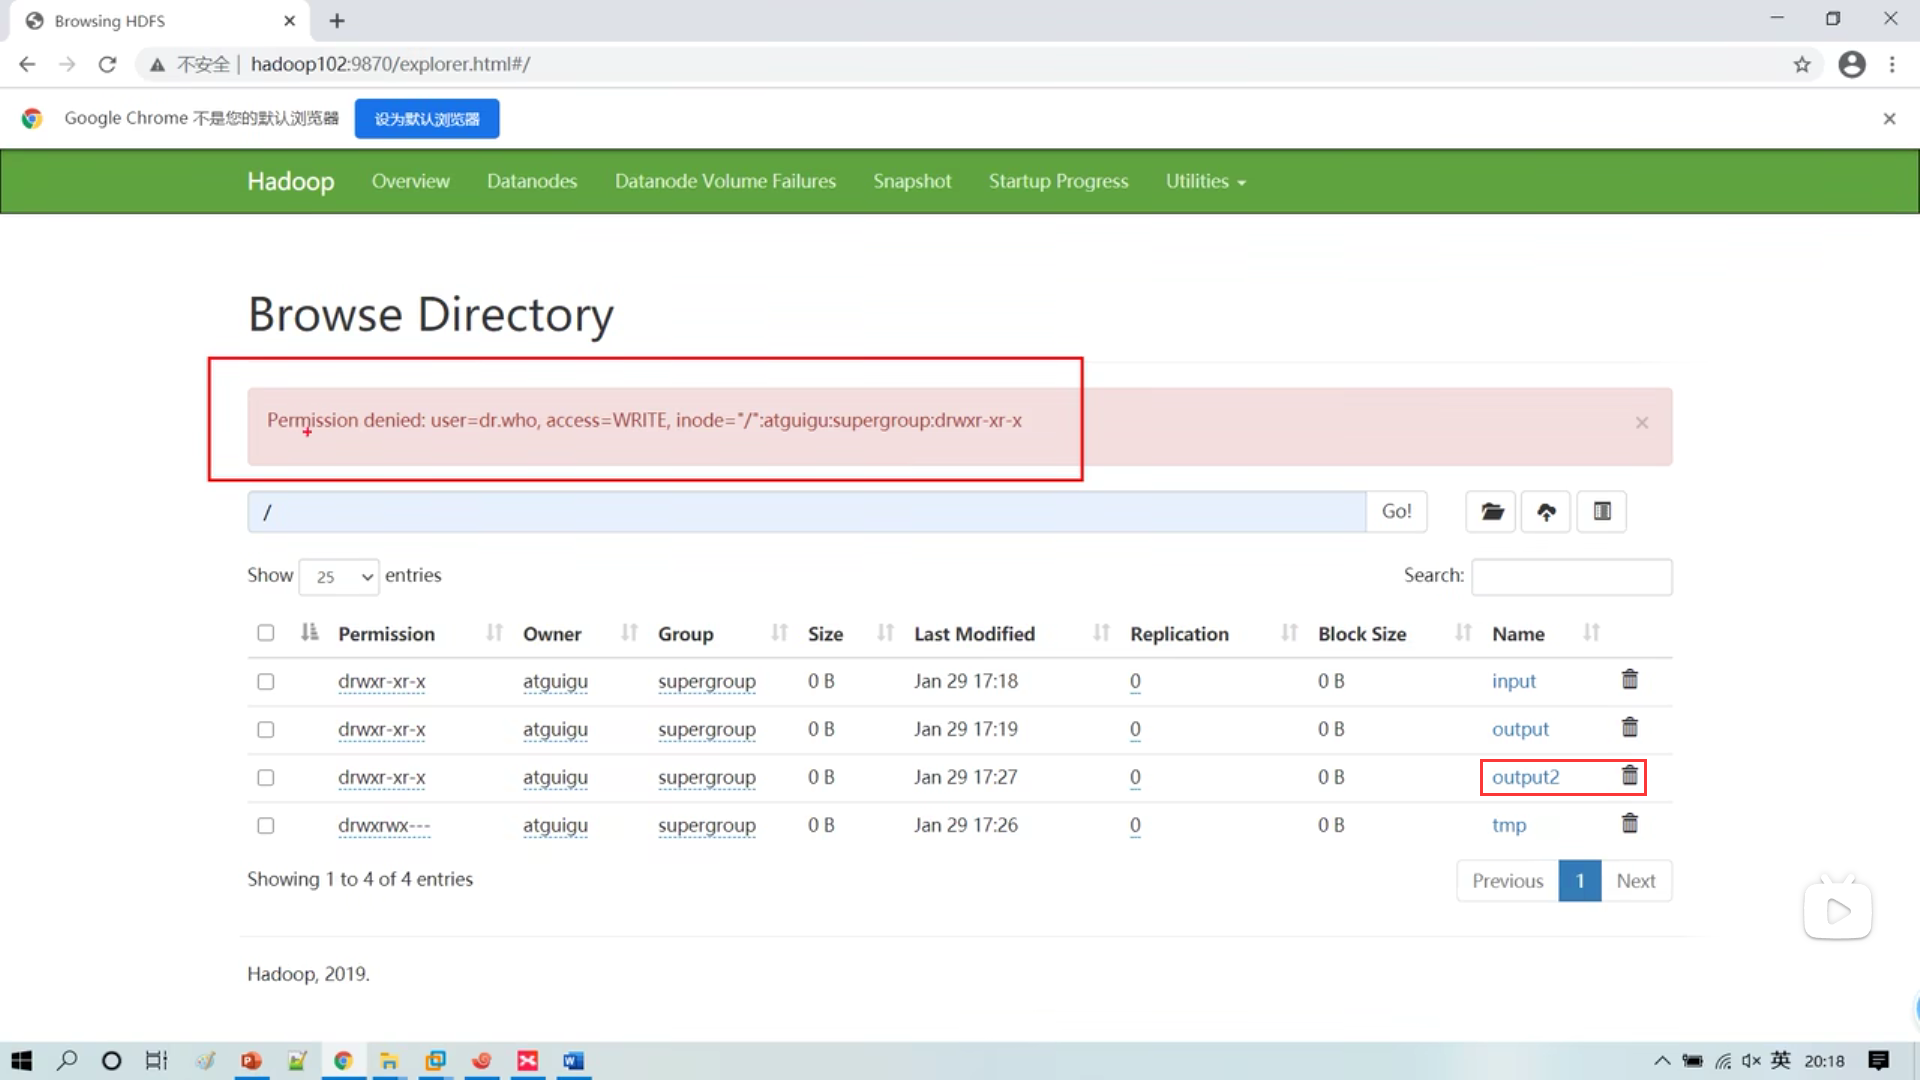The height and width of the screenshot is (1080, 1920).
Task: Click the table Search input field
Action: coord(1571,577)
